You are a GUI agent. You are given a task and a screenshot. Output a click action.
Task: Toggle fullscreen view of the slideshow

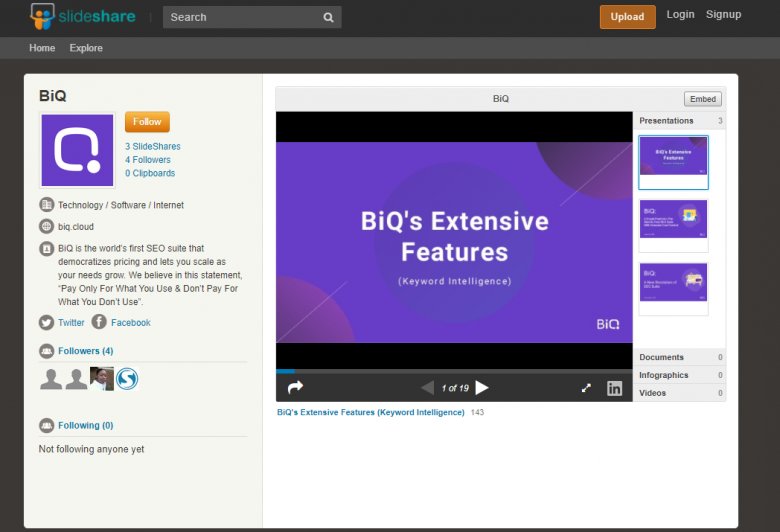pos(586,388)
